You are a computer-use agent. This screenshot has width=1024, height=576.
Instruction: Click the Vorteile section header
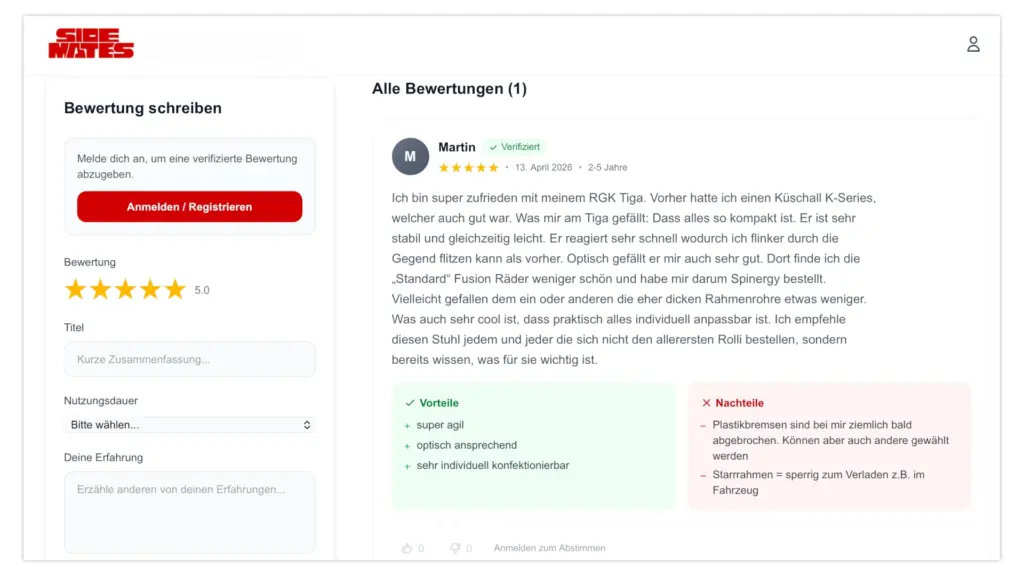coord(432,403)
